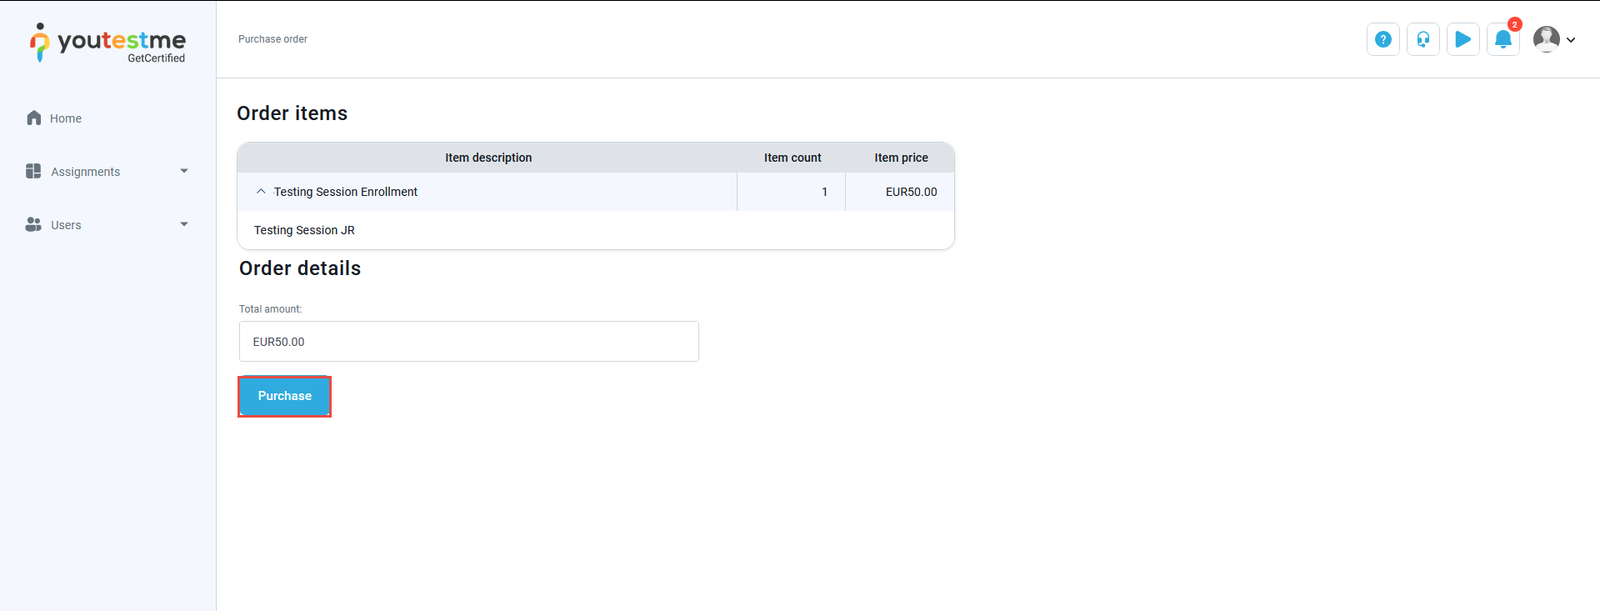
Task: Click the Testing Session JR entry
Action: 304,230
